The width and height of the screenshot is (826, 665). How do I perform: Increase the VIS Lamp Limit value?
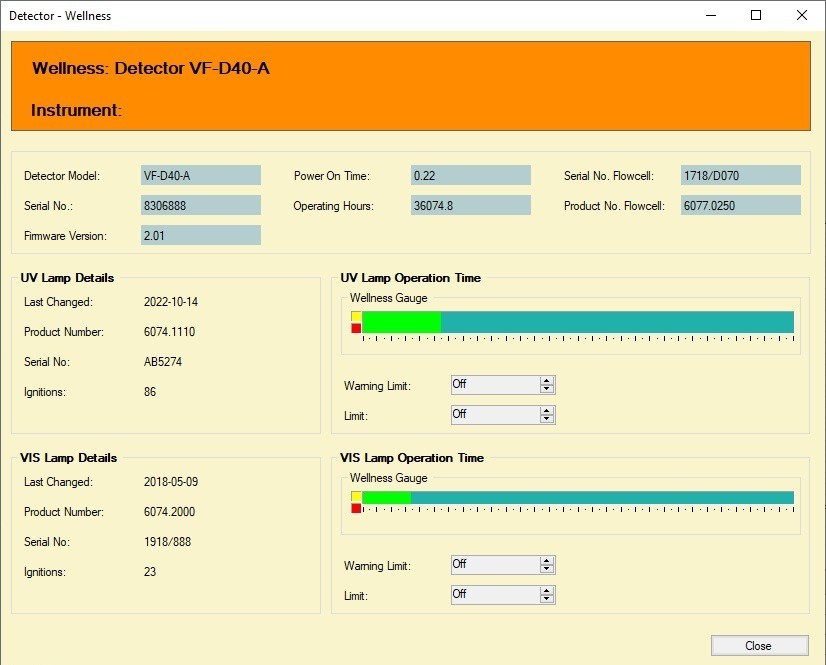point(547,591)
